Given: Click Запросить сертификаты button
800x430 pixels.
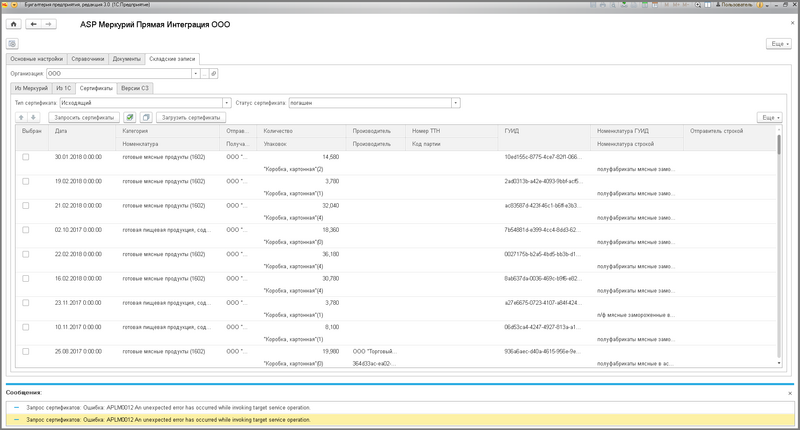Looking at the screenshot, I should 84,117.
